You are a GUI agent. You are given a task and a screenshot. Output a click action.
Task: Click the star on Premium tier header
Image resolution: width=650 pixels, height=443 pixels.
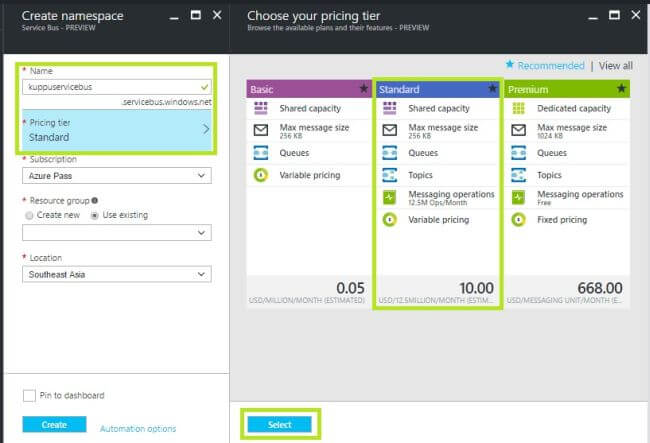click(x=621, y=88)
